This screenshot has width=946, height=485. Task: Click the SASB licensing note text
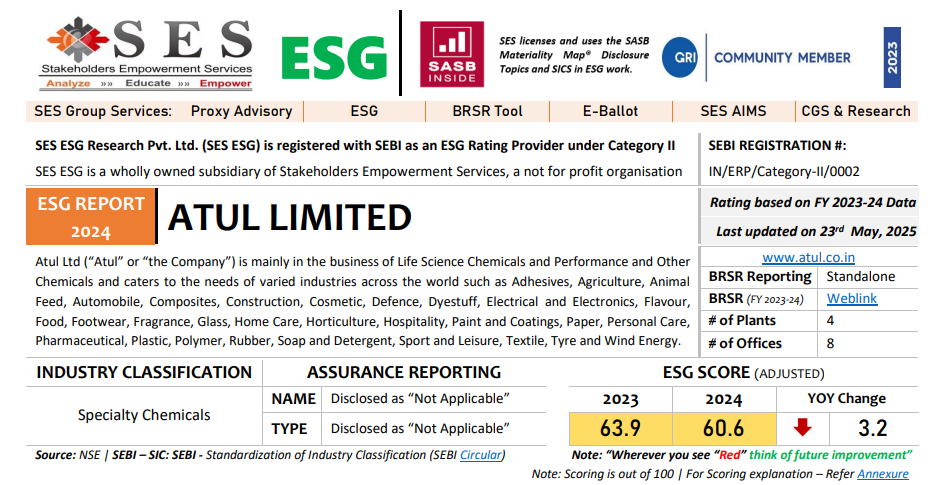pyautogui.click(x=574, y=55)
